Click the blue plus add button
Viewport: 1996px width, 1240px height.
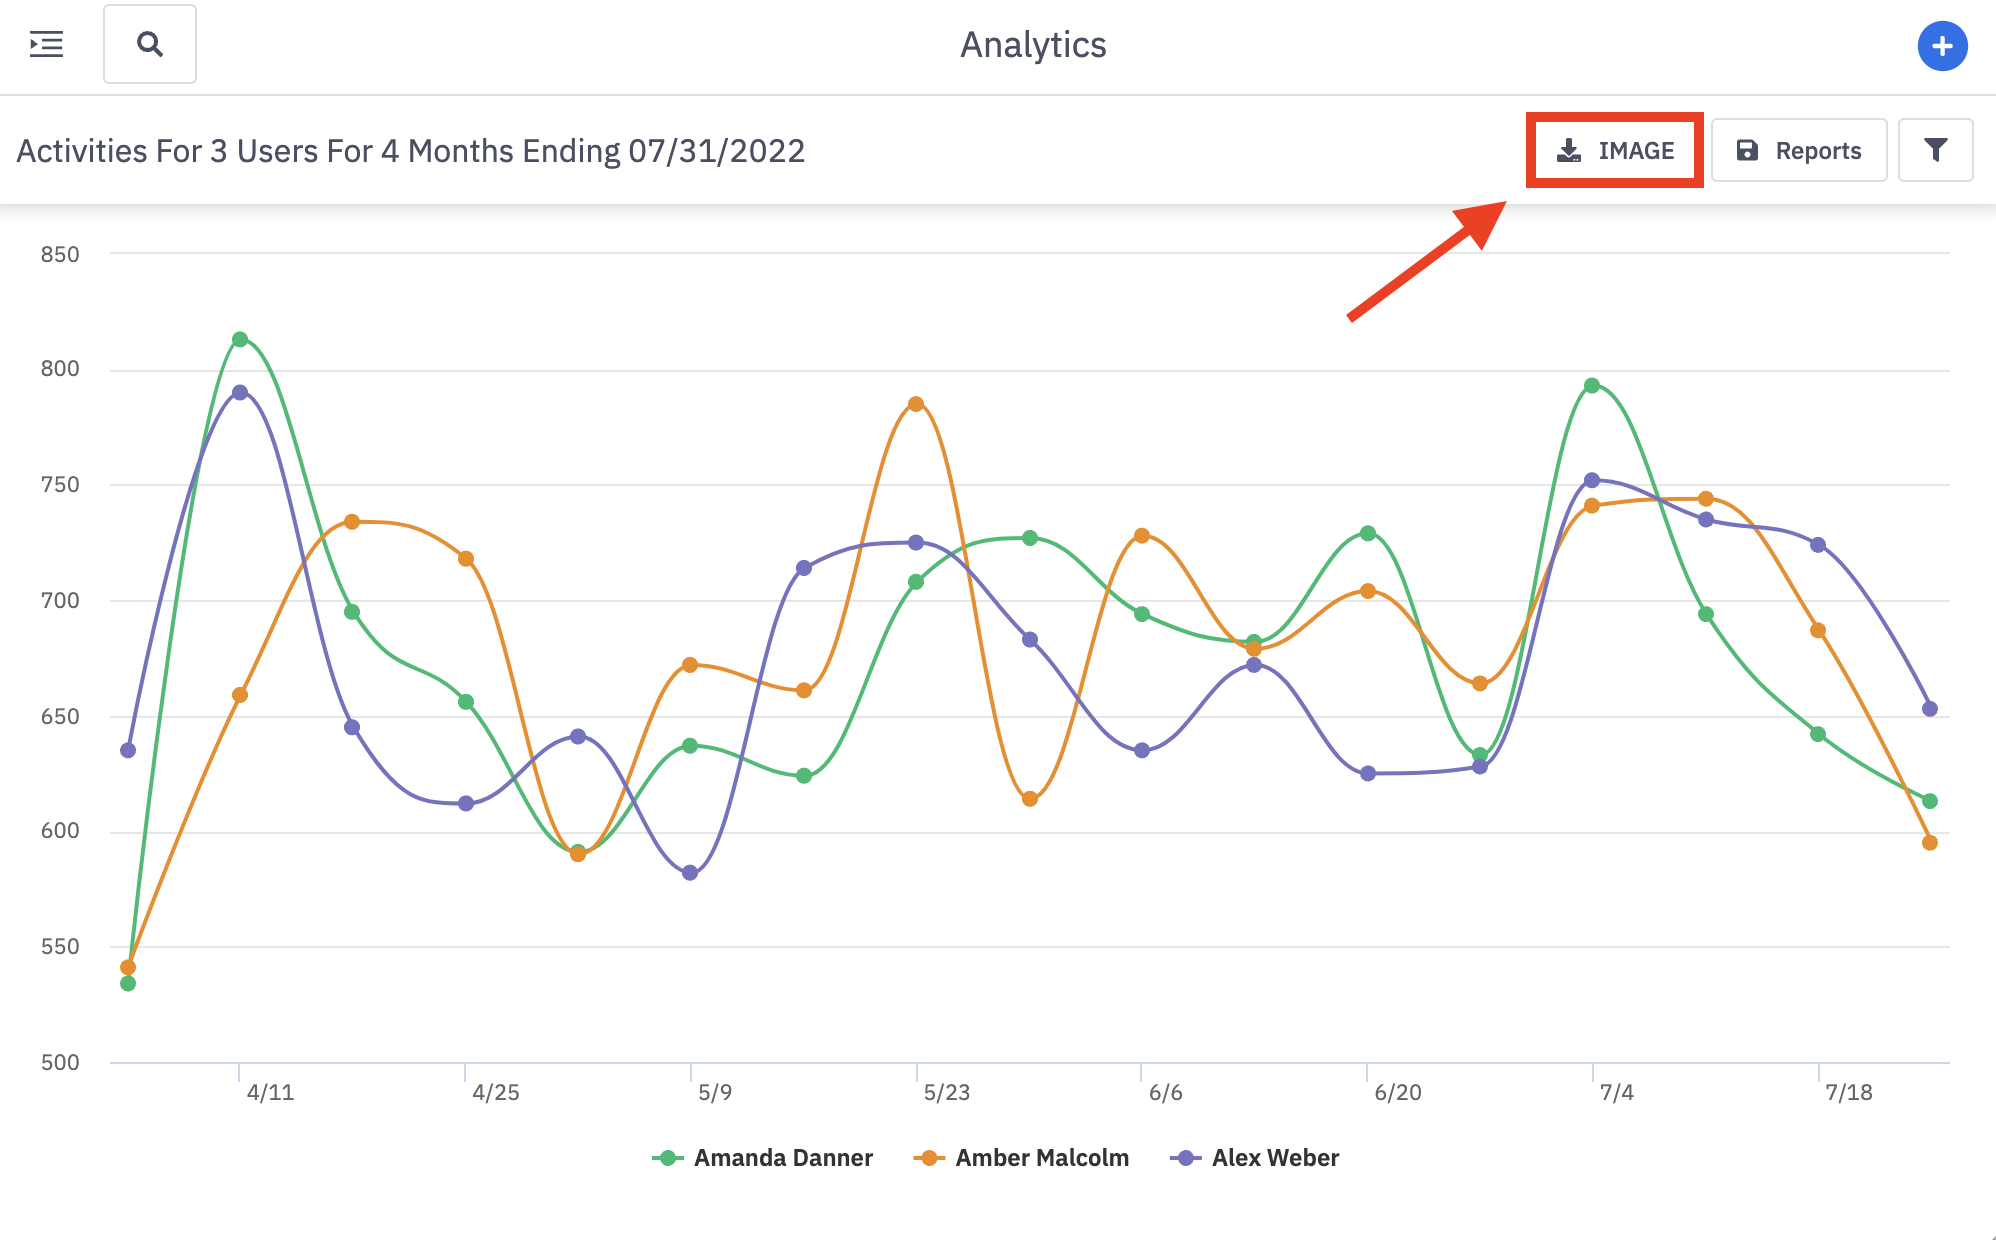[x=1942, y=46]
